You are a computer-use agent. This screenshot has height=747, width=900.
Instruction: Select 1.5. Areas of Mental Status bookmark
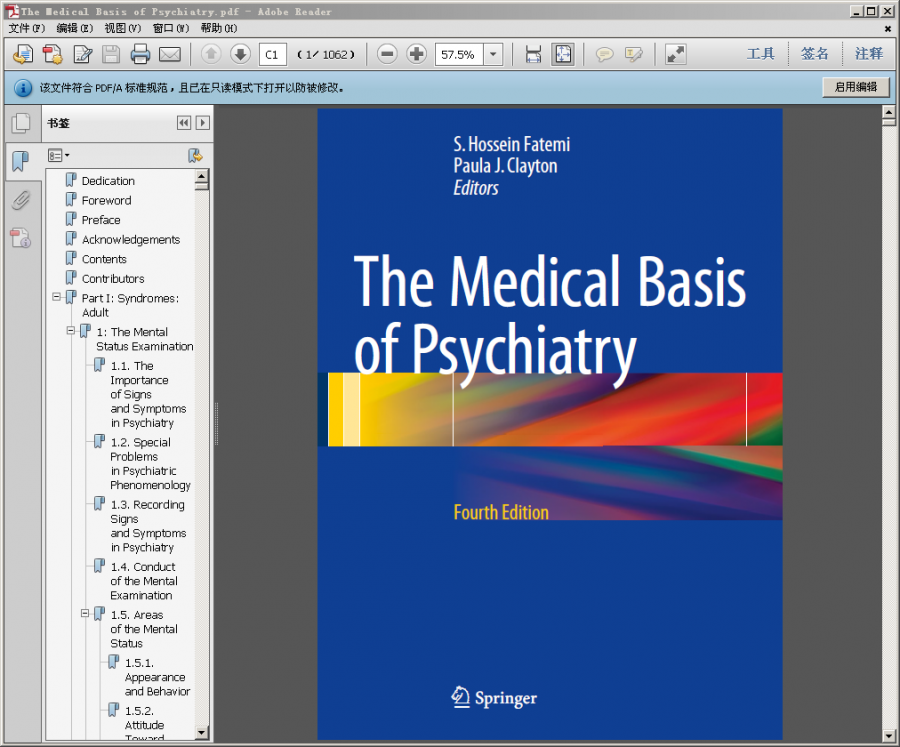144,629
